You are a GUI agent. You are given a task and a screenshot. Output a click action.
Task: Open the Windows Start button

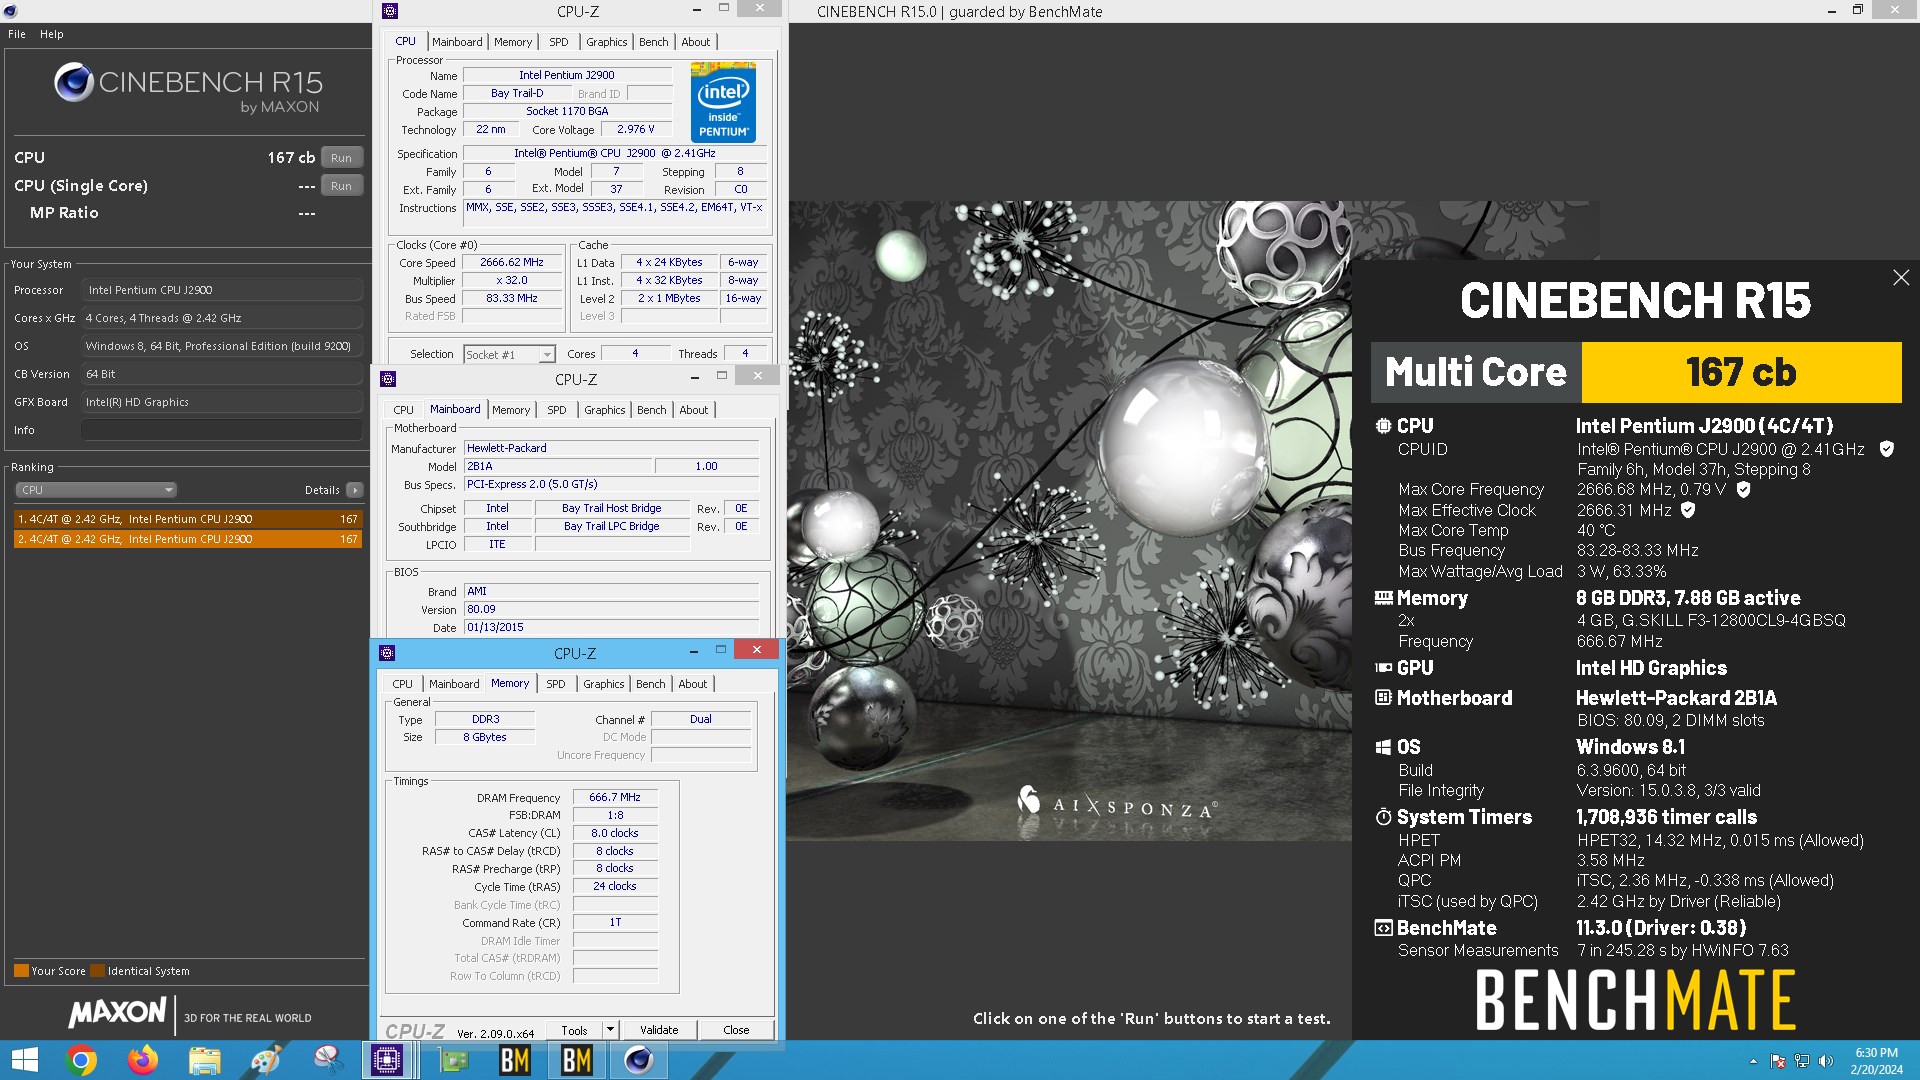click(24, 1060)
